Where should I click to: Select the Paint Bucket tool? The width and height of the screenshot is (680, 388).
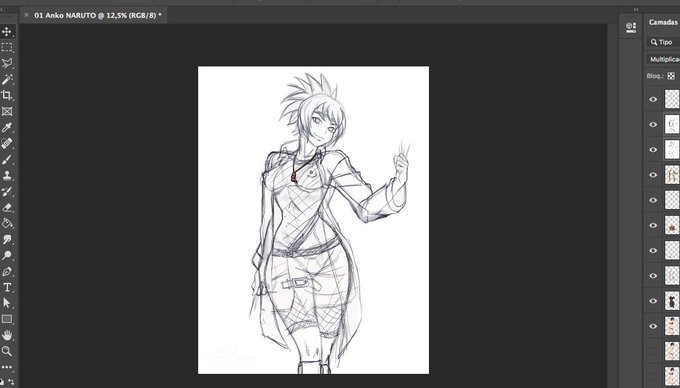tap(7, 224)
